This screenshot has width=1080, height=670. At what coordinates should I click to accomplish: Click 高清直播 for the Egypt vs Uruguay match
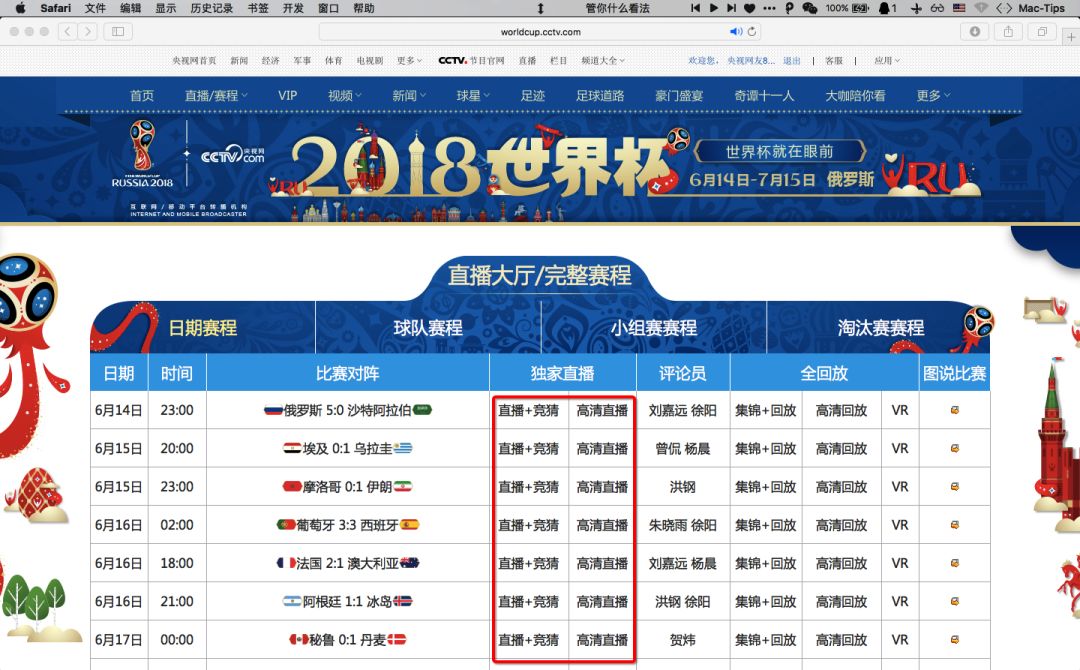point(602,449)
